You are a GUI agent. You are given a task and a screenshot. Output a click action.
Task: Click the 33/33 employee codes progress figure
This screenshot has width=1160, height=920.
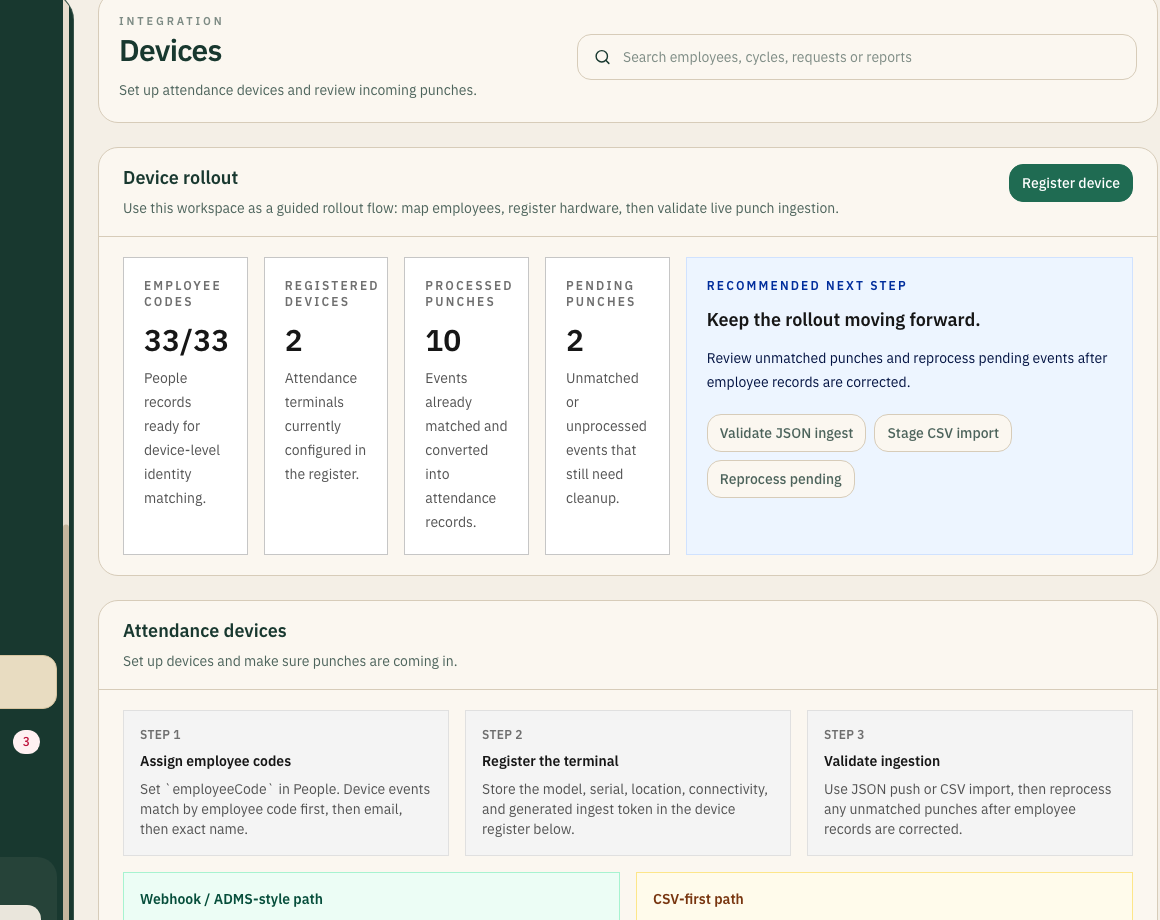186,340
